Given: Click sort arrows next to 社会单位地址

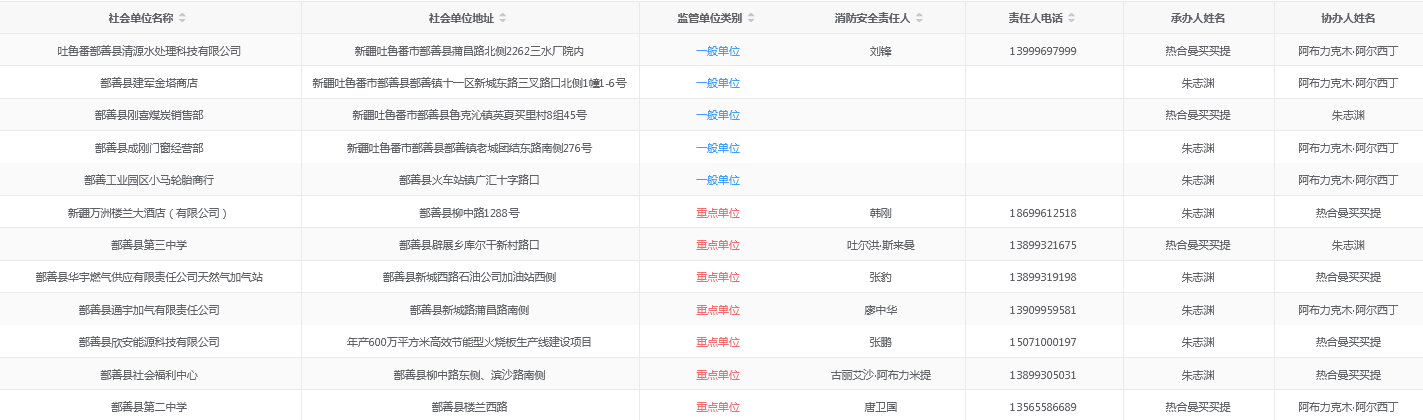Looking at the screenshot, I should [x=502, y=18].
